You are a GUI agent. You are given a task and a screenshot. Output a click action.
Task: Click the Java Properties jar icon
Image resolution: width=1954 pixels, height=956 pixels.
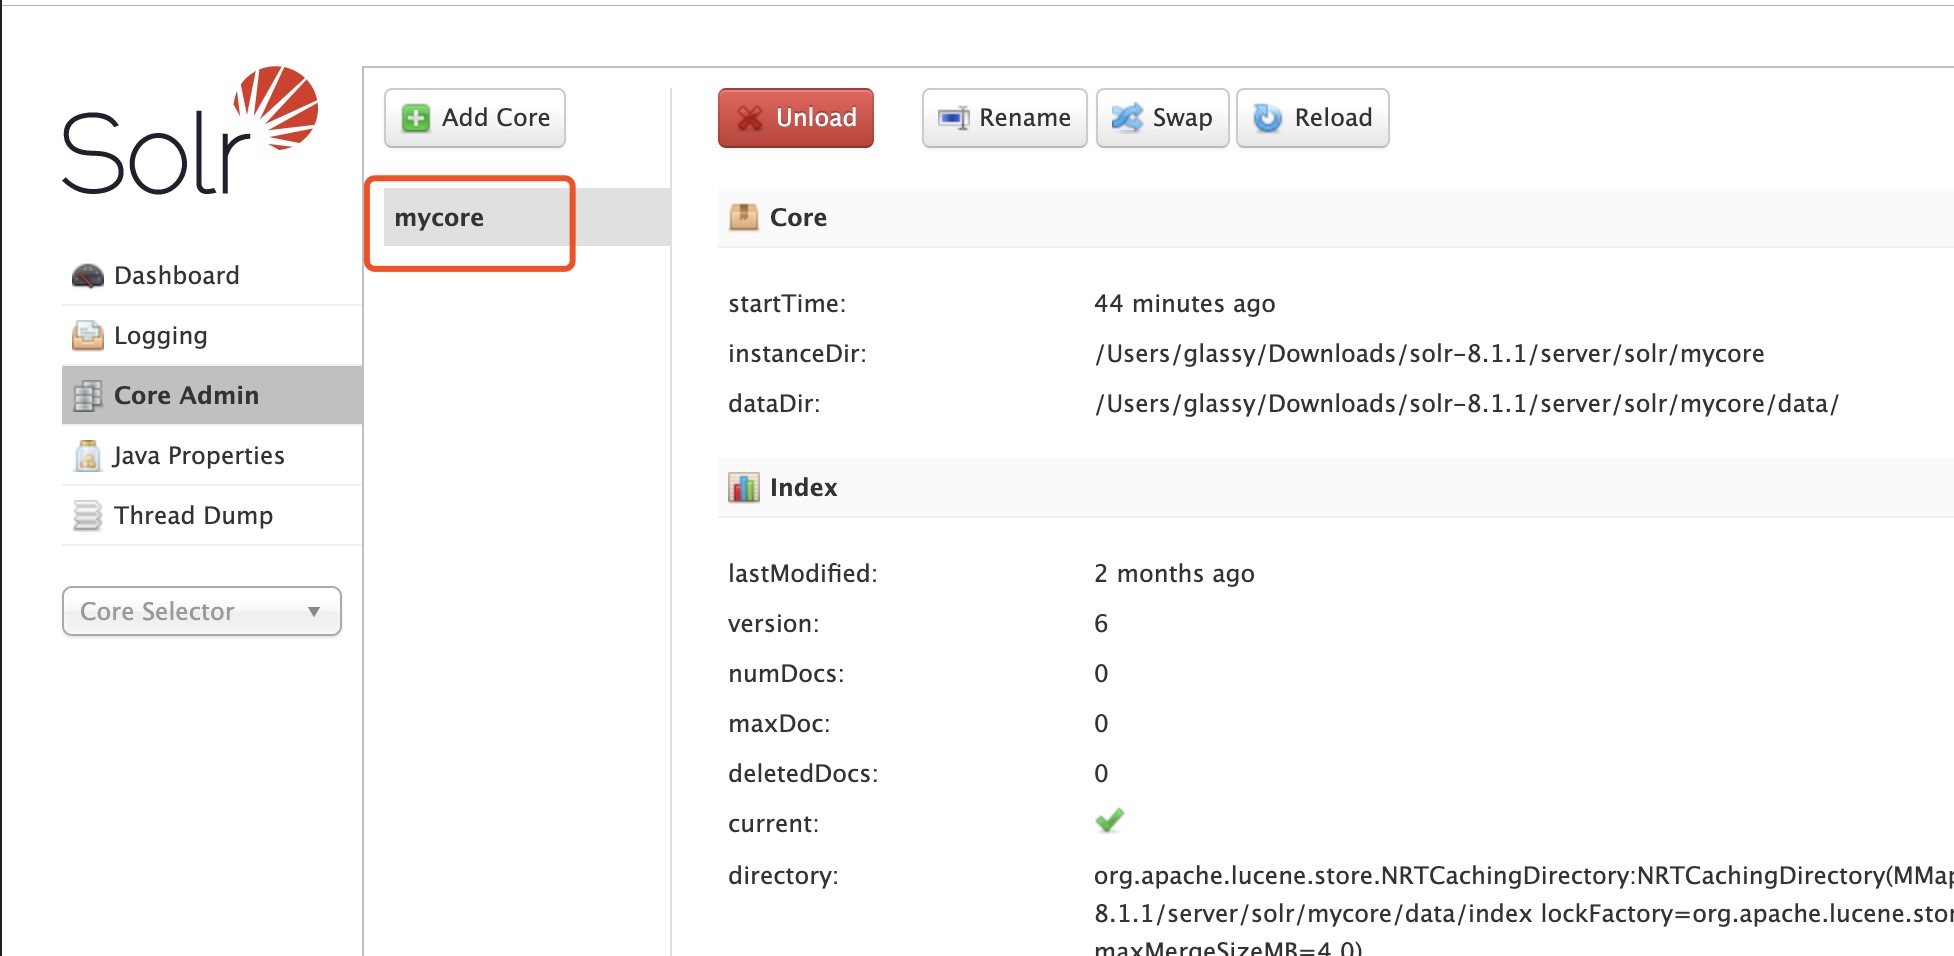pos(88,456)
